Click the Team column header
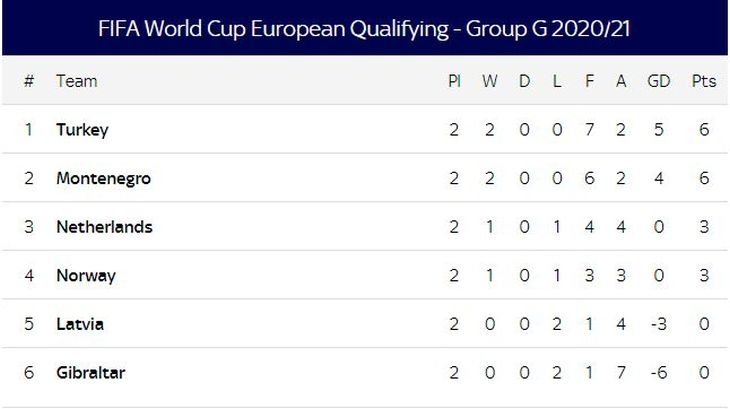Screen dimensions: 730x409 (x=77, y=81)
